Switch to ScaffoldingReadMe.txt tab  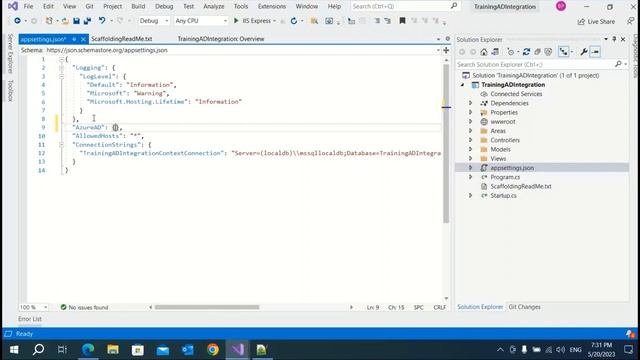[122, 39]
